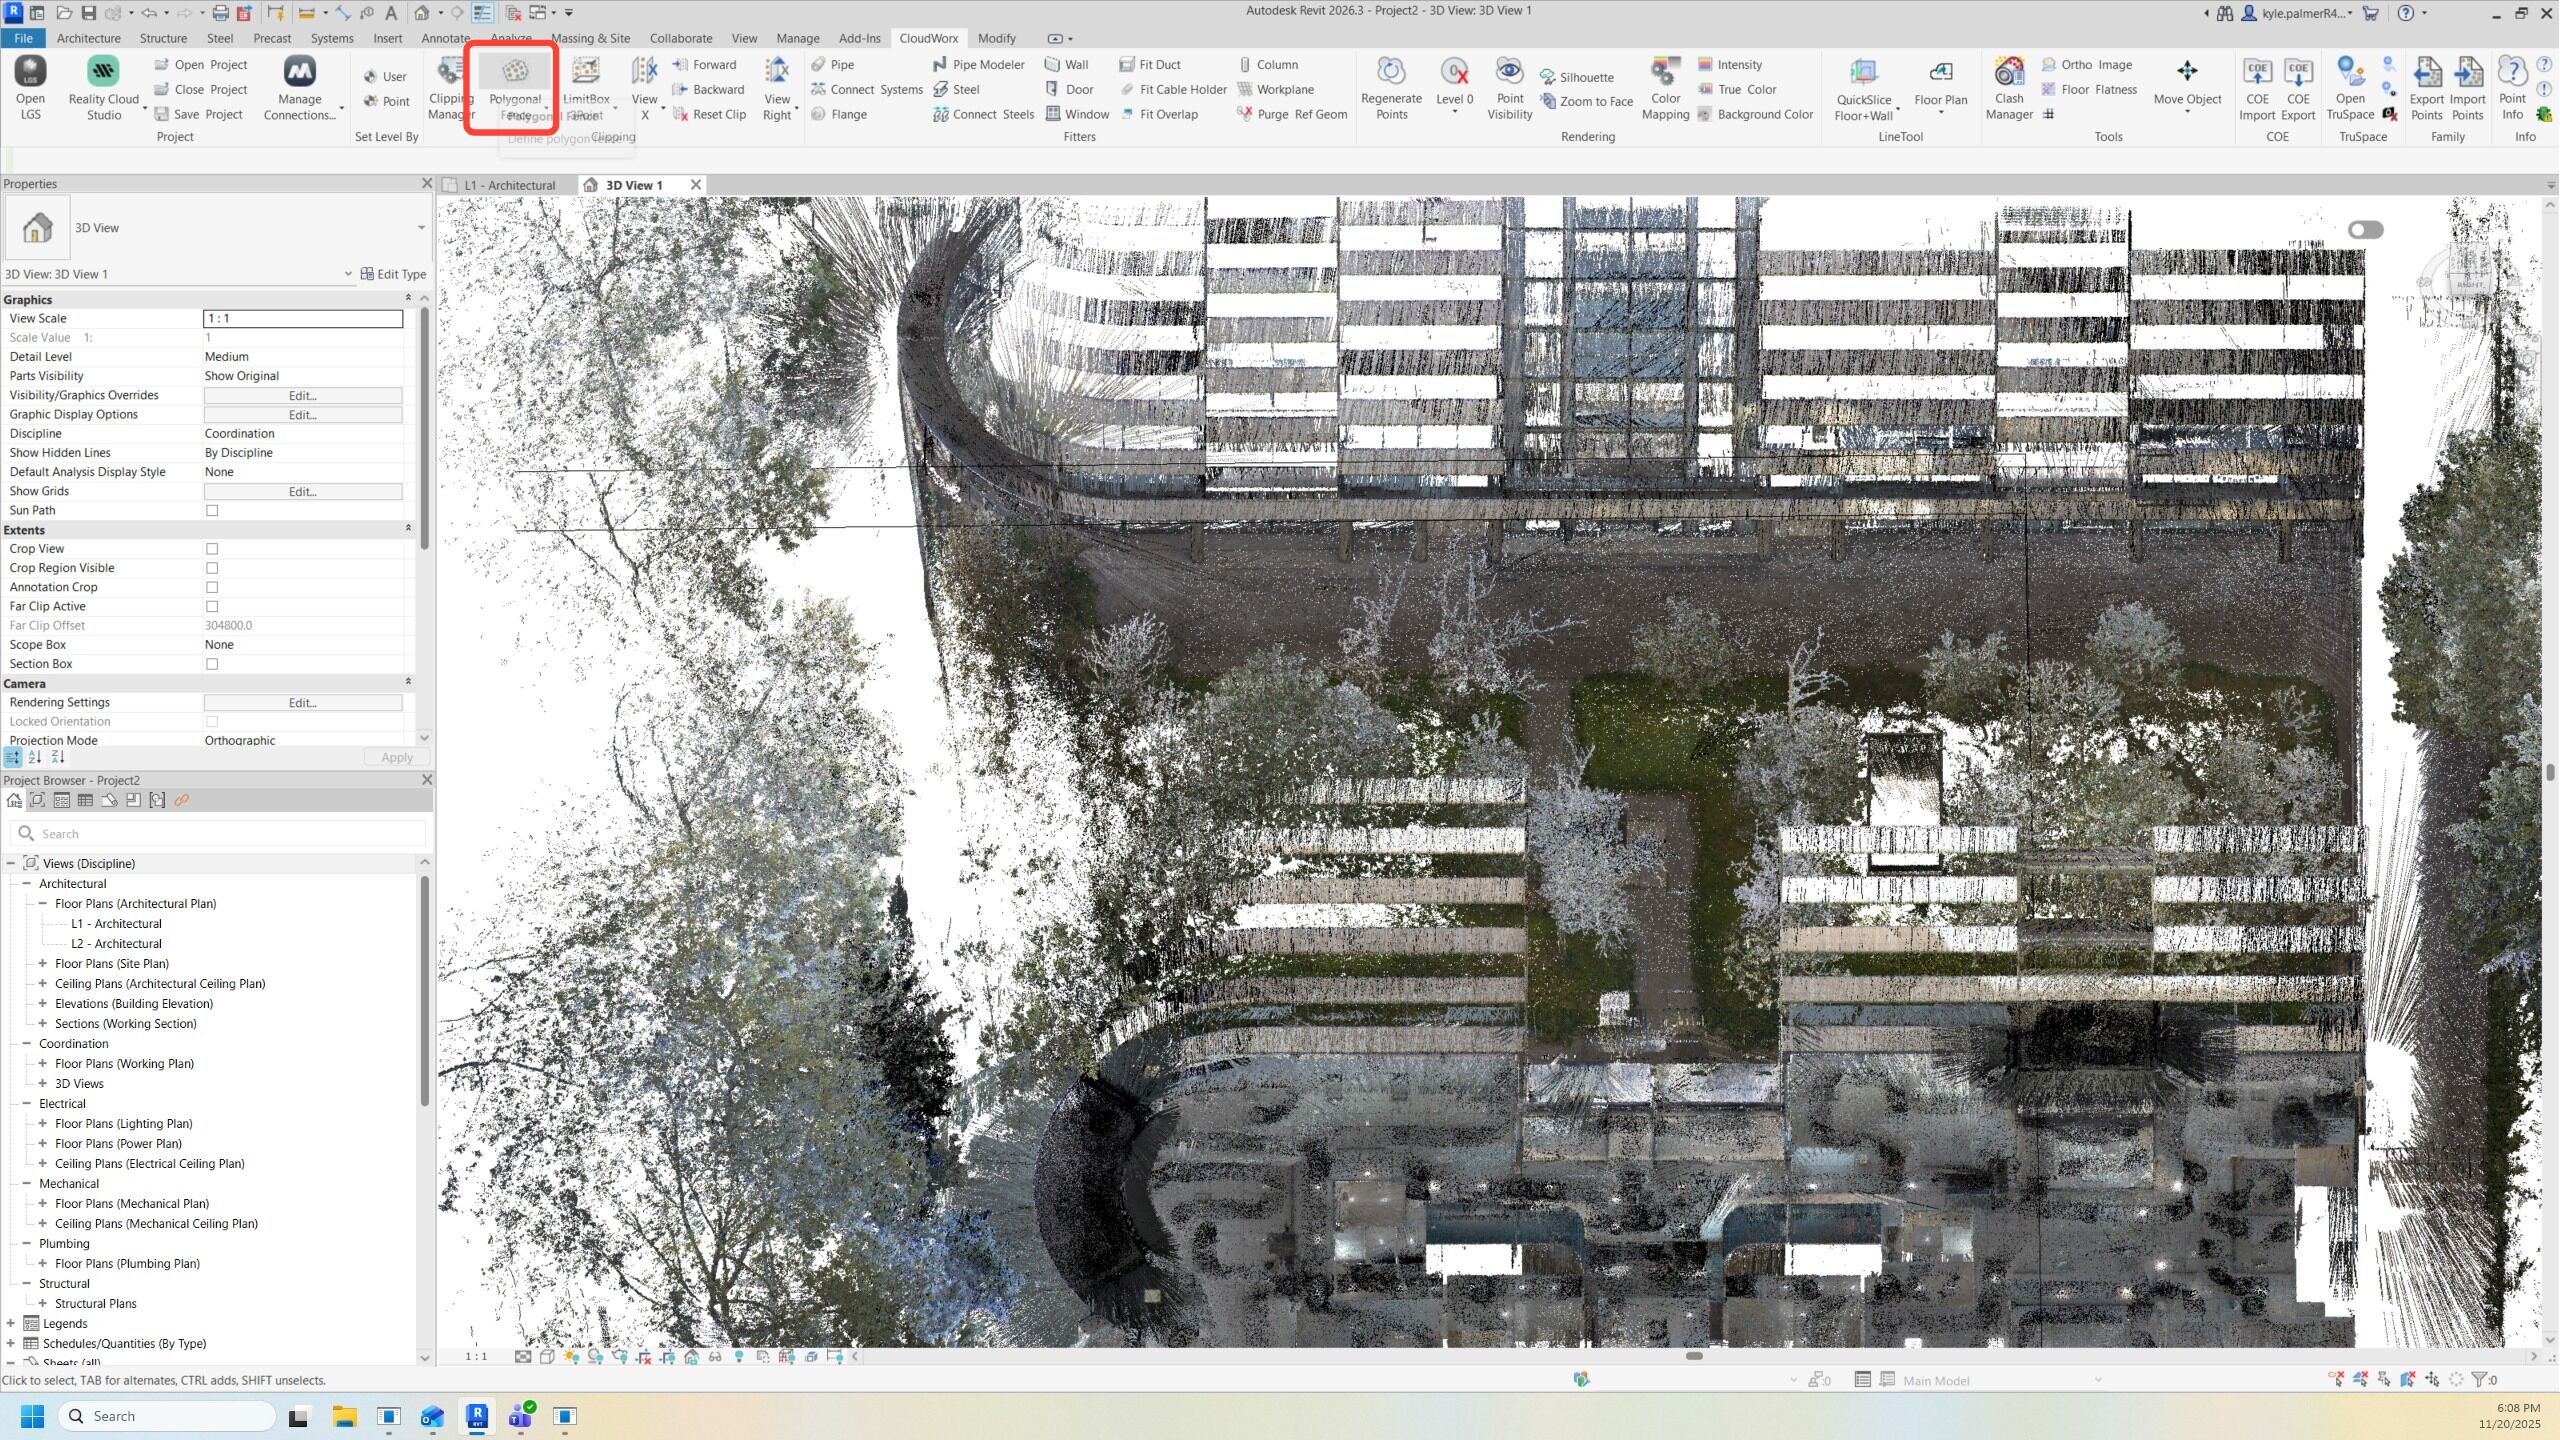This screenshot has width=2560, height=1440.
Task: Open the Reality Cloud Studio tool
Action: pyautogui.click(x=103, y=72)
